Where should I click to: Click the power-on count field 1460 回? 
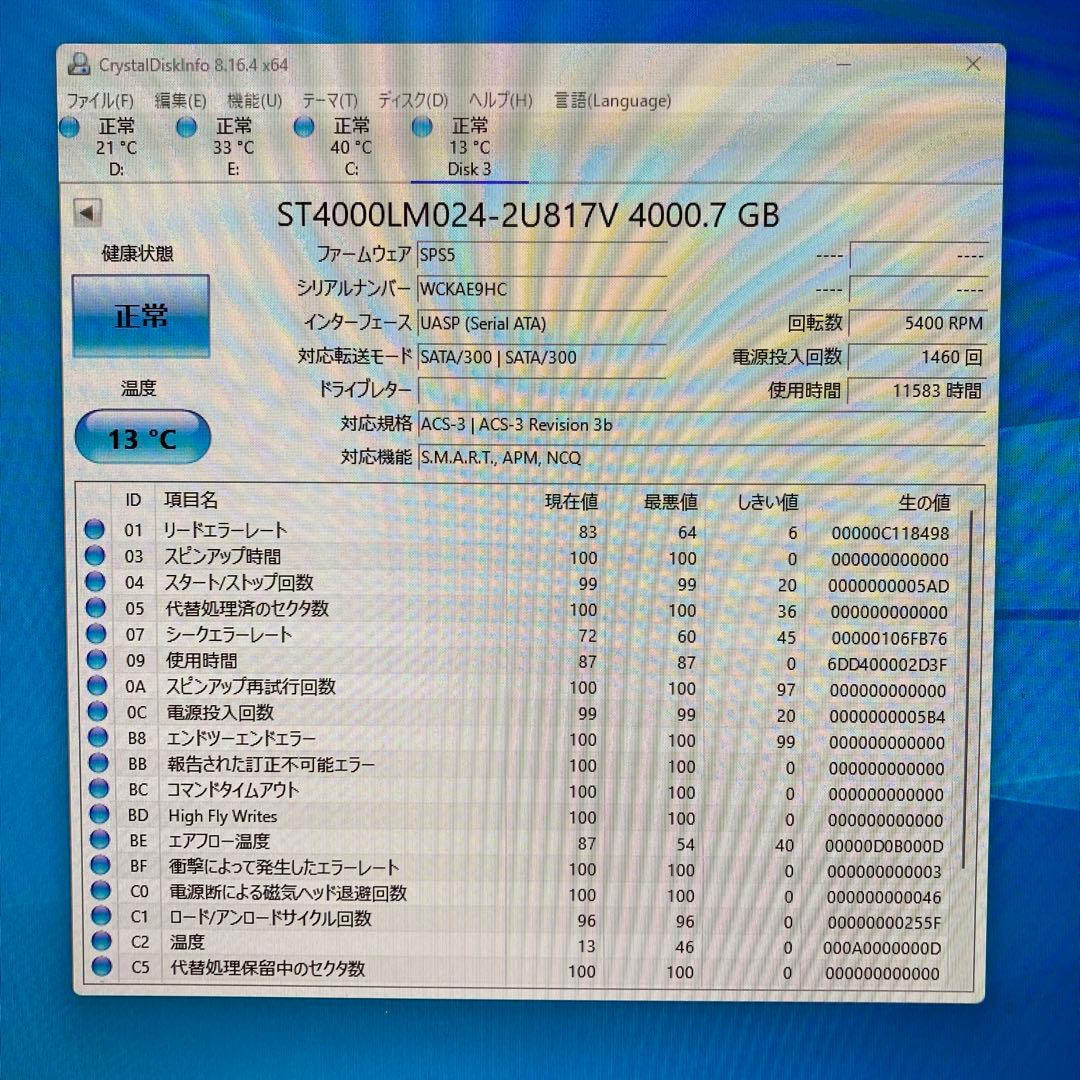[918, 357]
